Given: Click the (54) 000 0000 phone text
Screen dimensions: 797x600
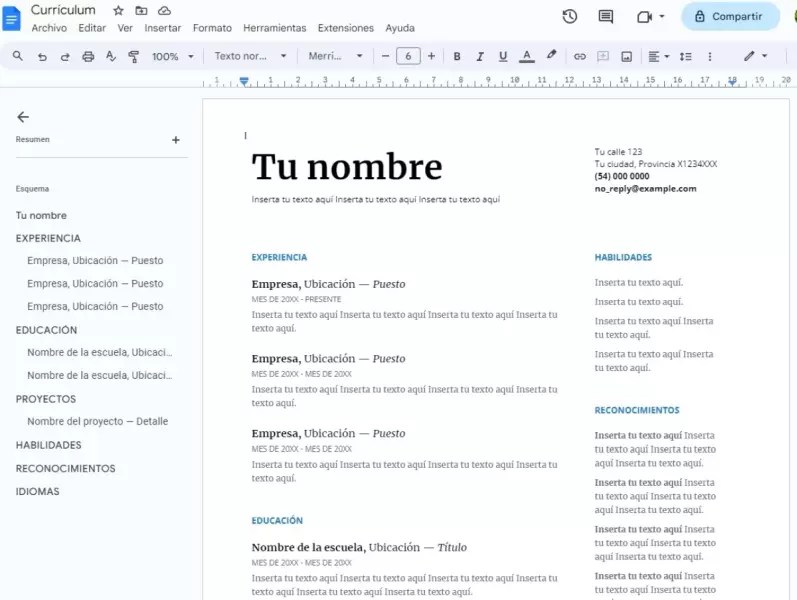Looking at the screenshot, I should tap(622, 176).
